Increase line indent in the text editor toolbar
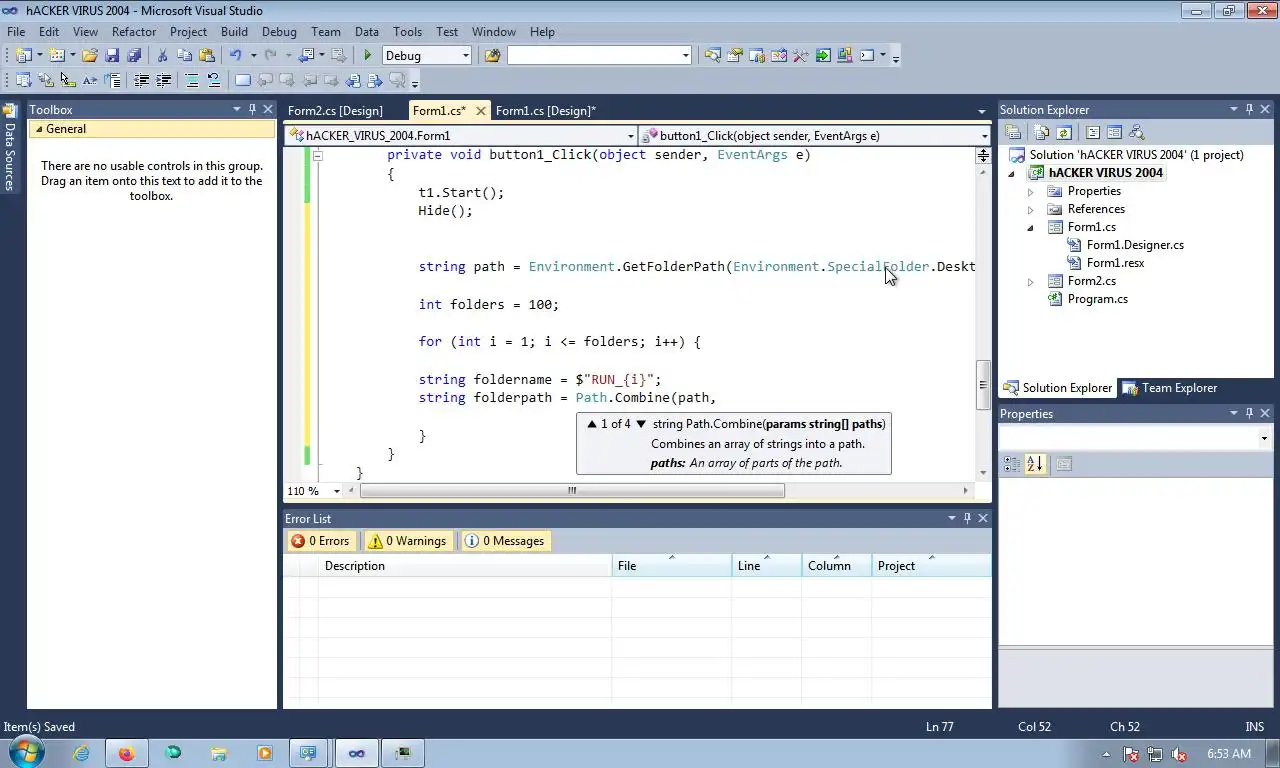The height and width of the screenshot is (768, 1280). tap(163, 80)
